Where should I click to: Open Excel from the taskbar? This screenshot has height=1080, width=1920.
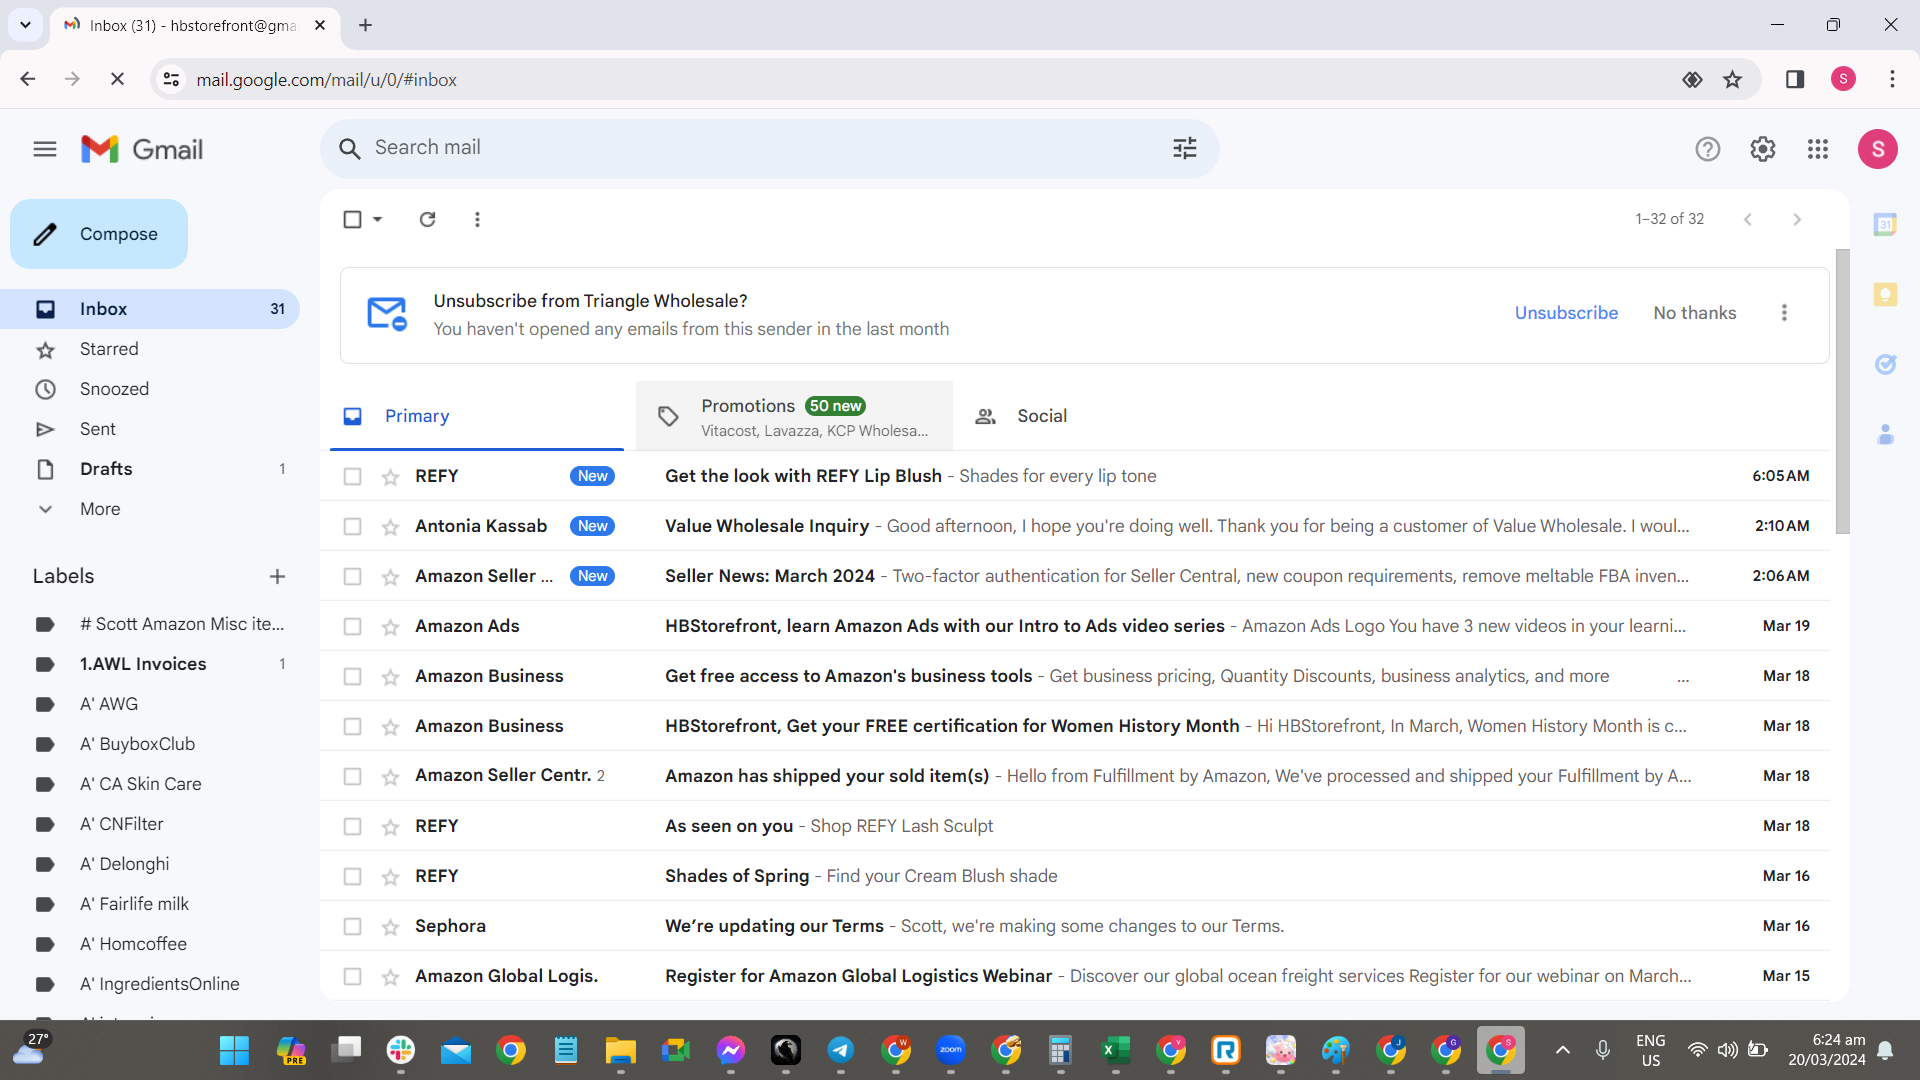coord(1115,1051)
